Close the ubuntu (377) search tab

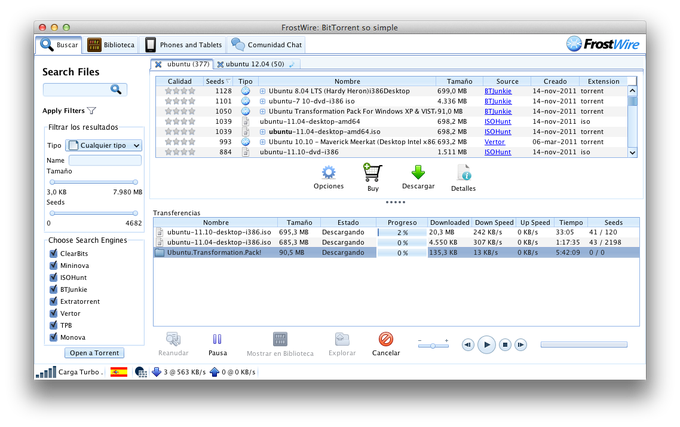pos(158,64)
